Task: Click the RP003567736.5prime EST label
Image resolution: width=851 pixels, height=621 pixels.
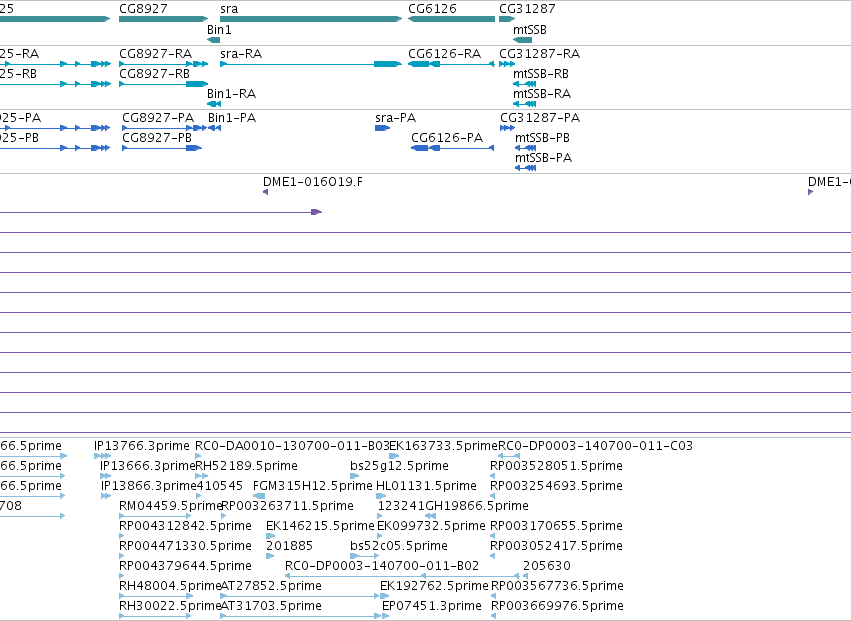Action: pos(557,586)
